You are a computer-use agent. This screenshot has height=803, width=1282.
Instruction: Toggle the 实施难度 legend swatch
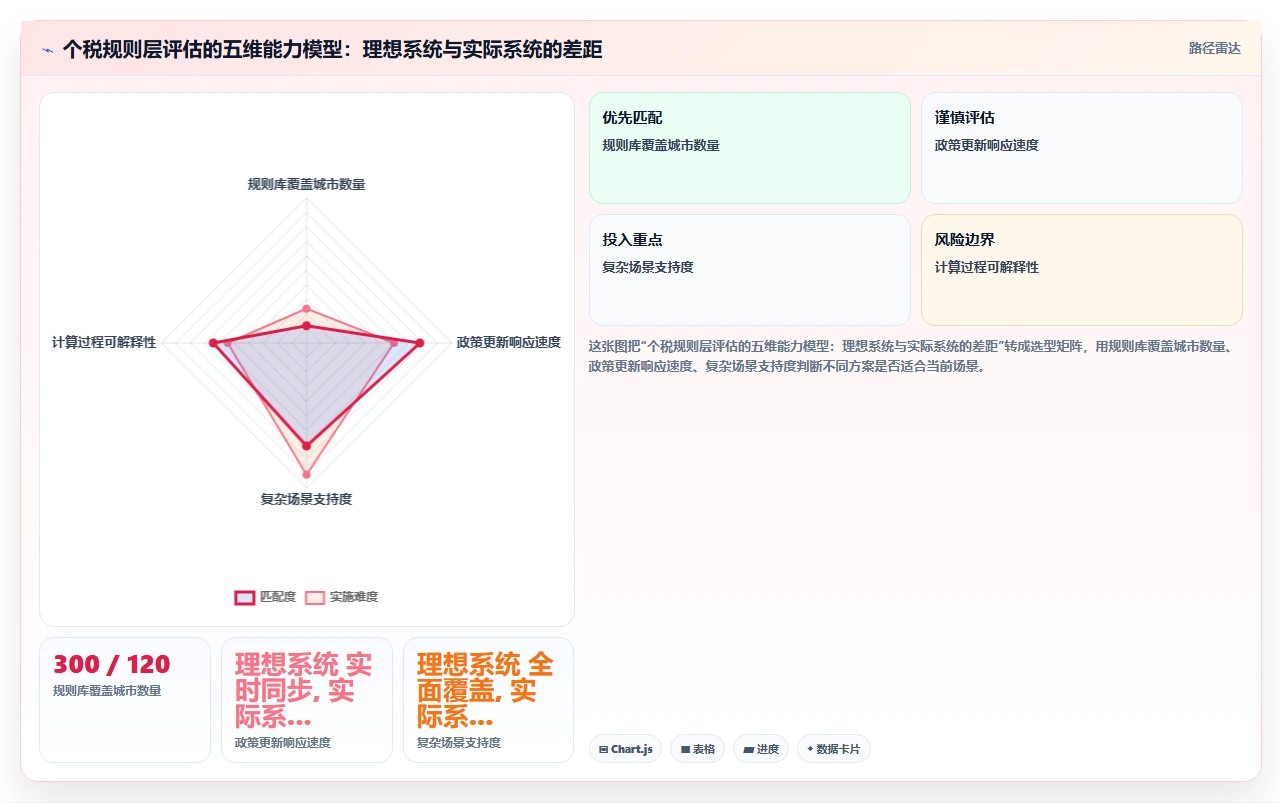click(x=315, y=597)
